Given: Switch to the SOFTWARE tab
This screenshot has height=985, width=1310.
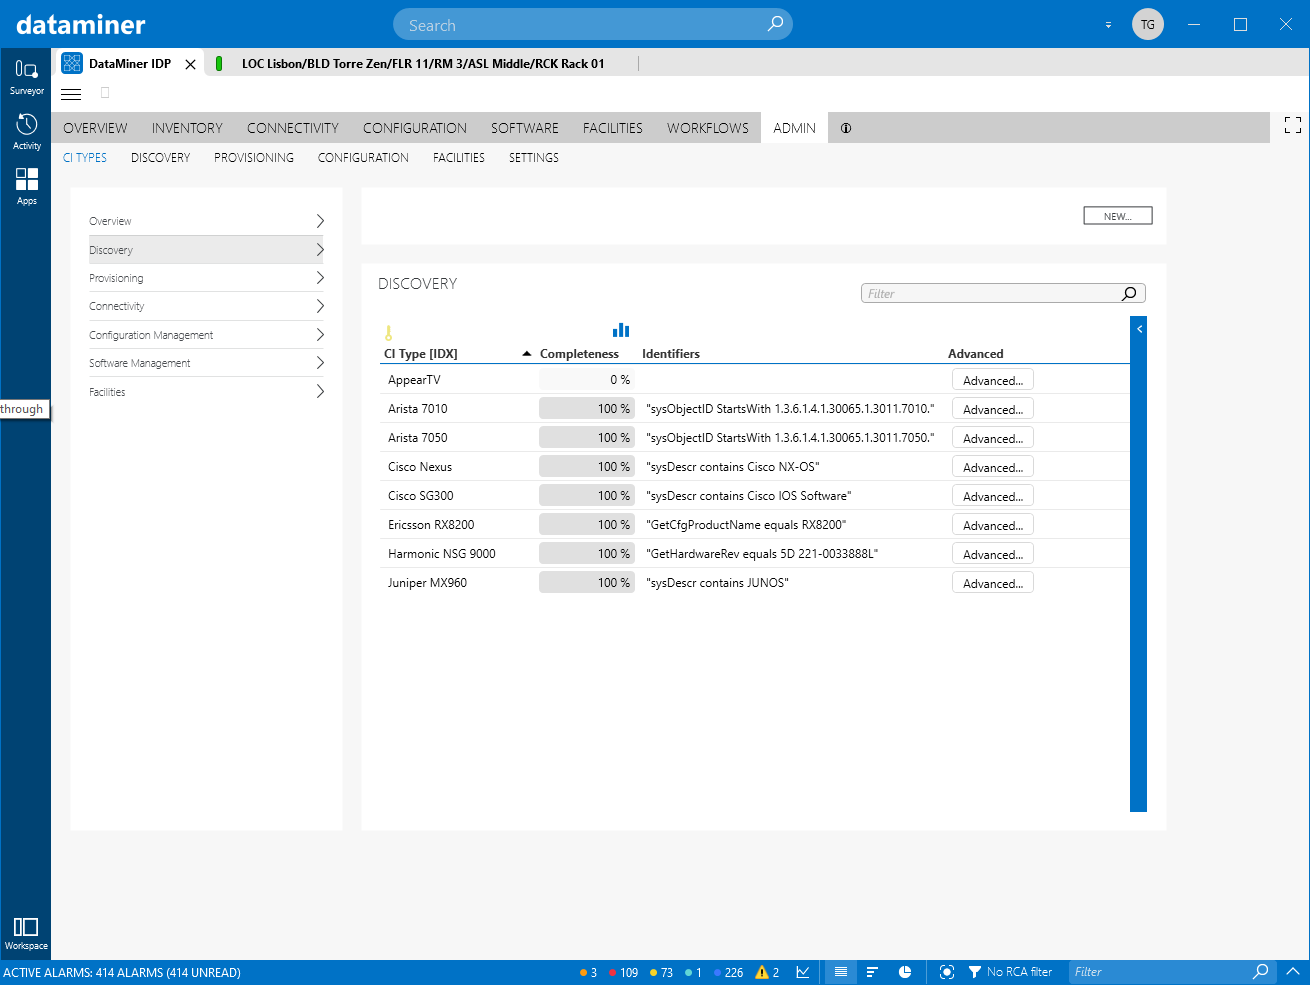Looking at the screenshot, I should click(x=525, y=128).
